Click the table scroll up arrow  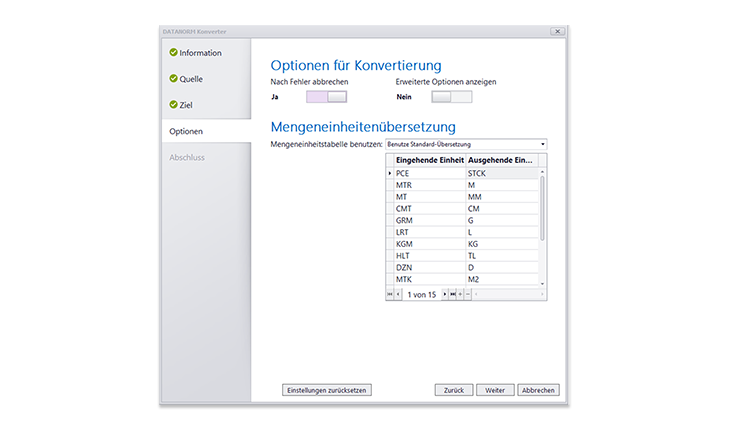[542, 172]
